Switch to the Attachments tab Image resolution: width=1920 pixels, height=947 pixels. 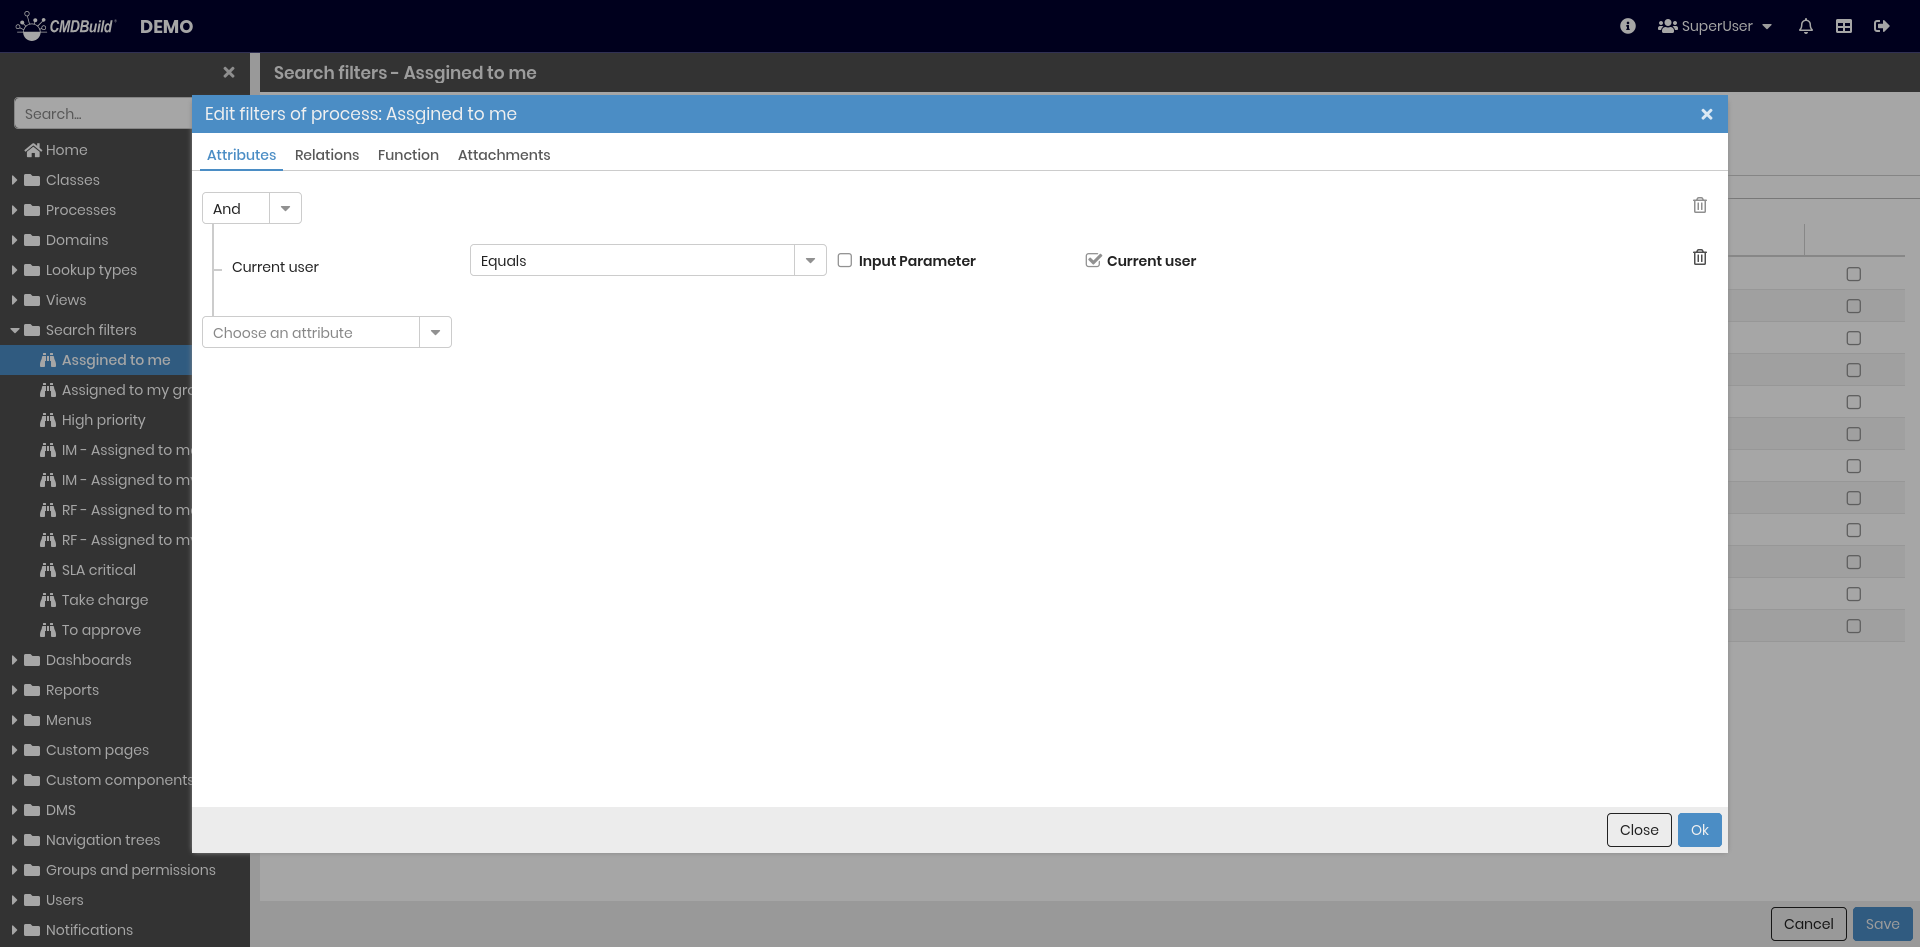[504, 155]
